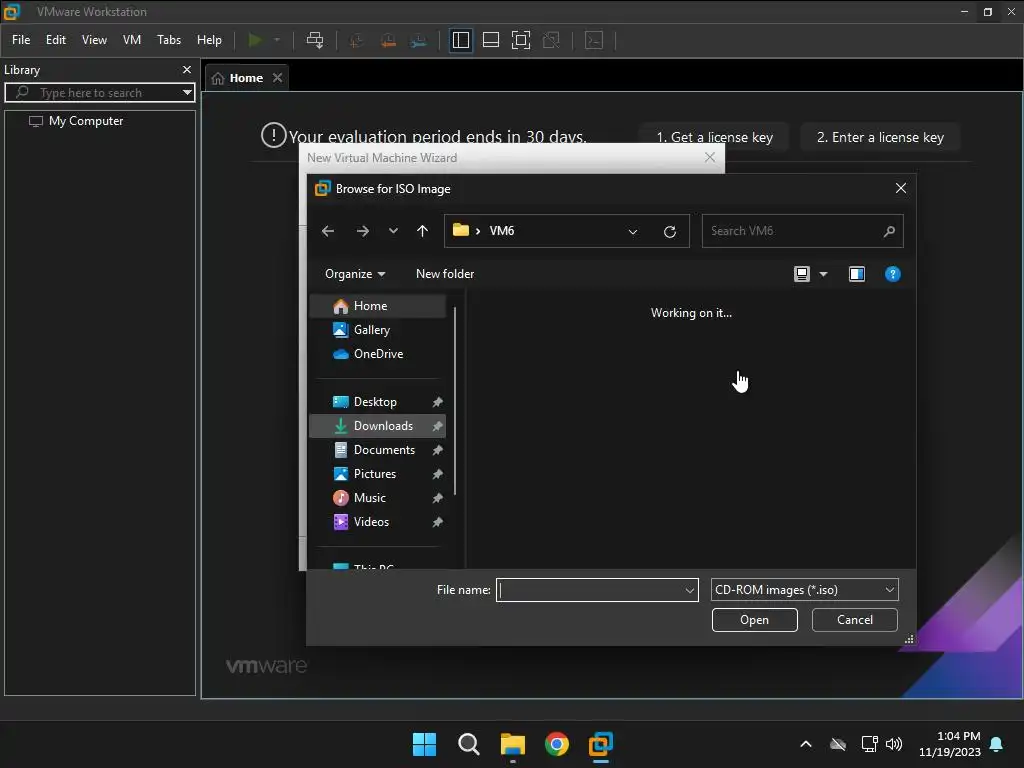Click the Search VM6 field
Screen dimensions: 1024x768
802,231
